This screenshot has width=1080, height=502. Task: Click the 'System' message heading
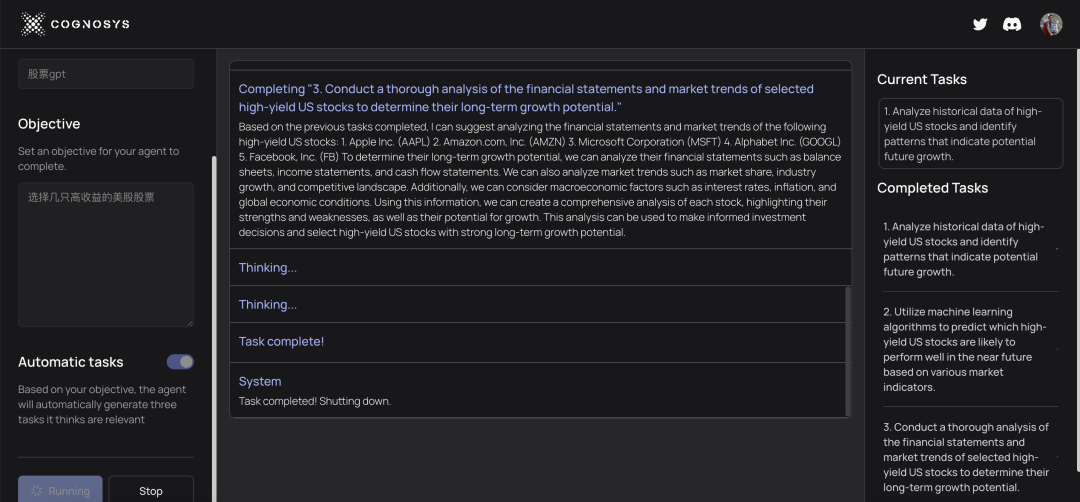tap(260, 381)
